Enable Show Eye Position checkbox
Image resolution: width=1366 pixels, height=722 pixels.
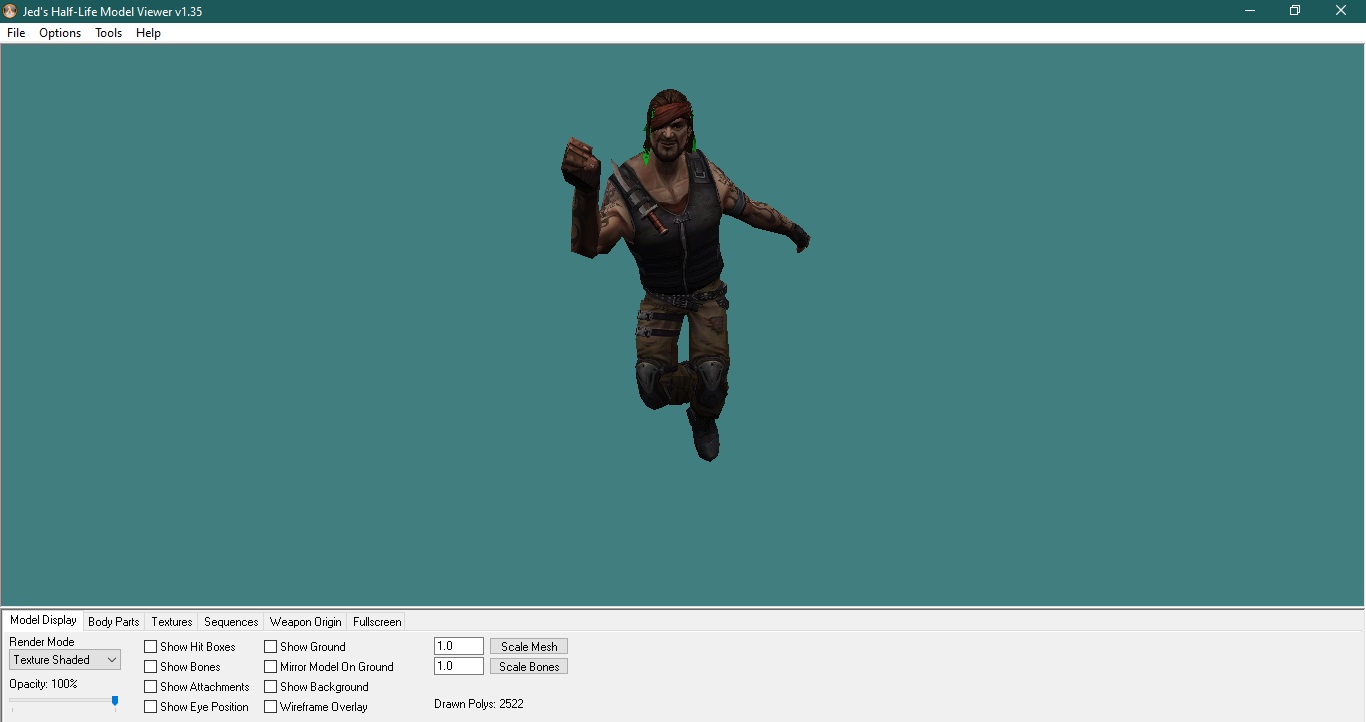[151, 707]
